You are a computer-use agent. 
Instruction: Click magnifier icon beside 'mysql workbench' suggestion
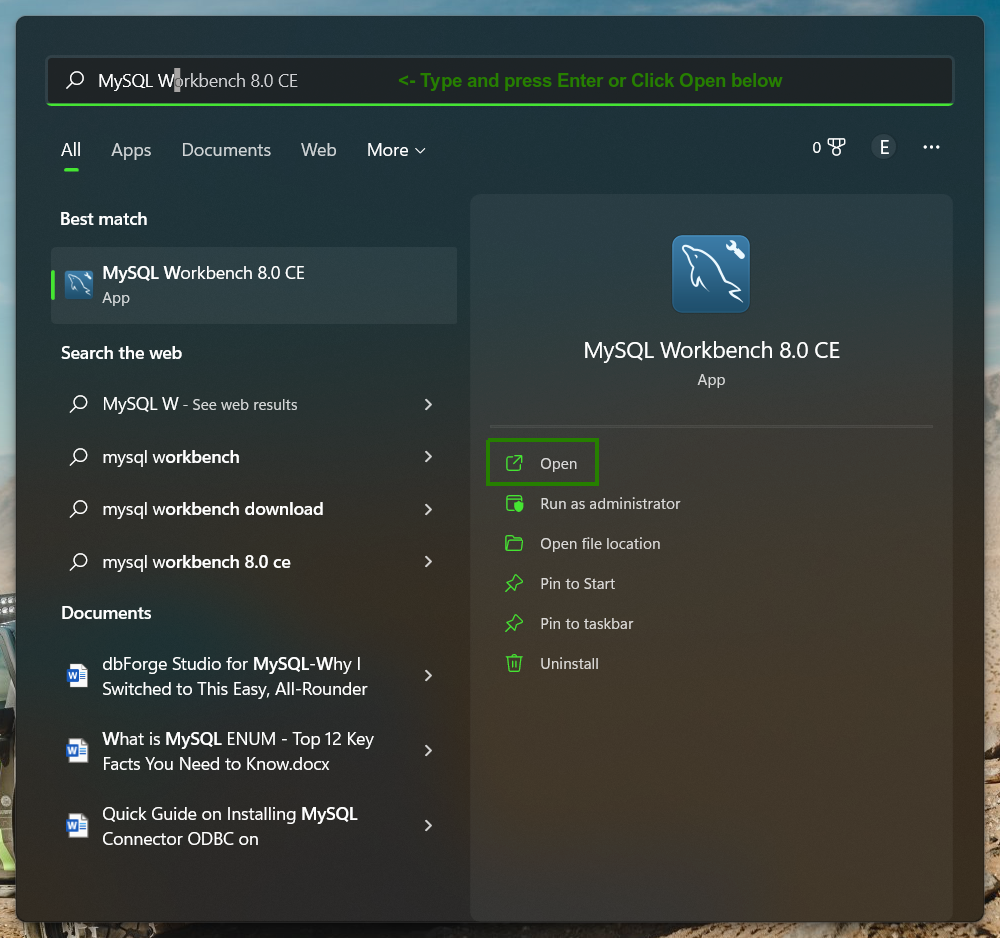[x=78, y=457]
